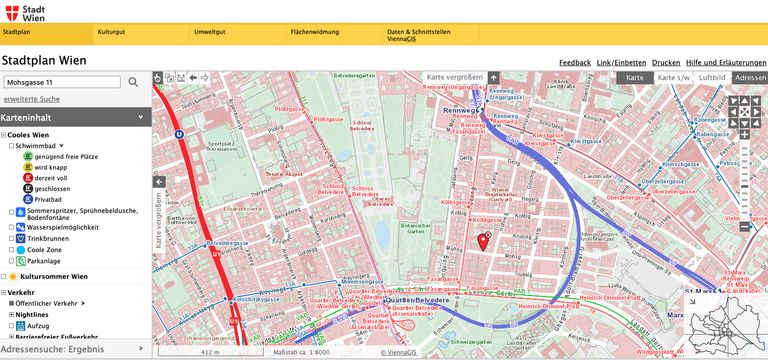Viewport: 768px width, 360px height.
Task: Toggle the Adressen overlay button
Action: click(x=750, y=78)
